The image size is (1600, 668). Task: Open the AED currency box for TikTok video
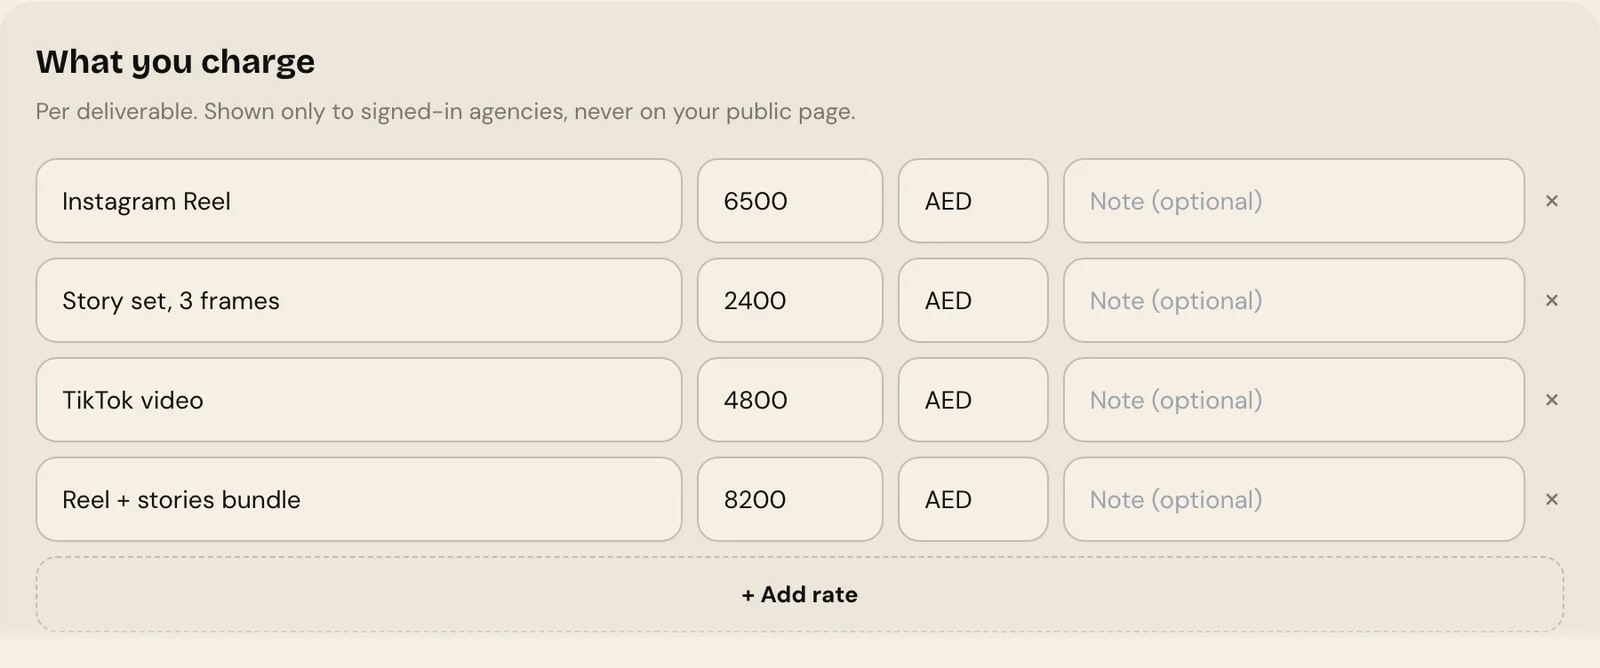[973, 400]
